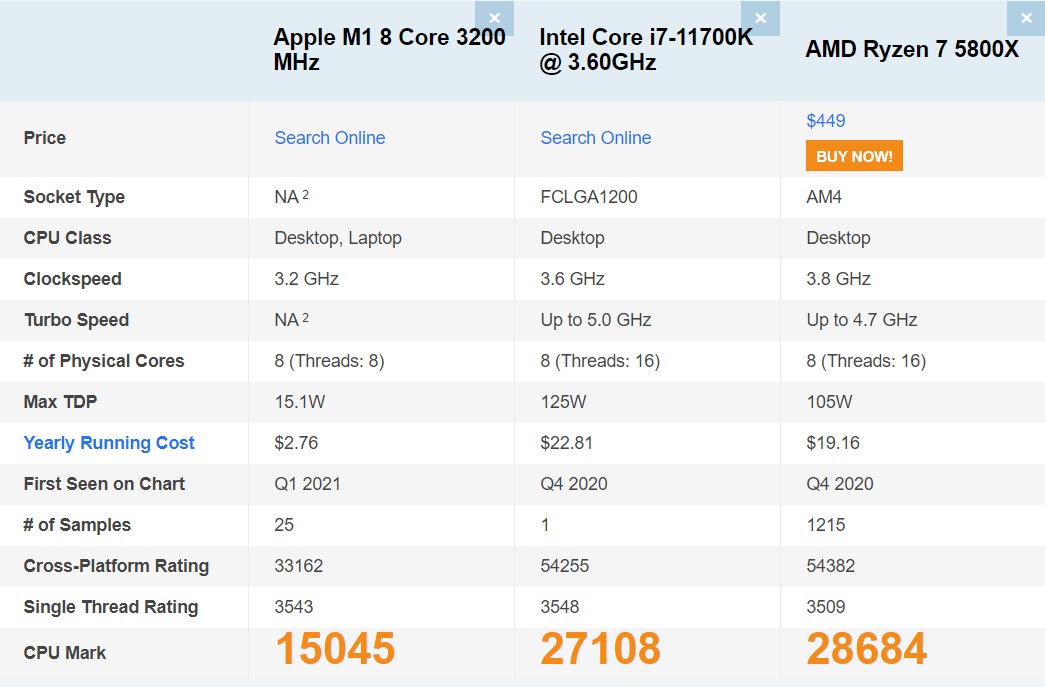The image size is (1045, 687).
Task: Select the Socket Type row label
Action: (74, 197)
